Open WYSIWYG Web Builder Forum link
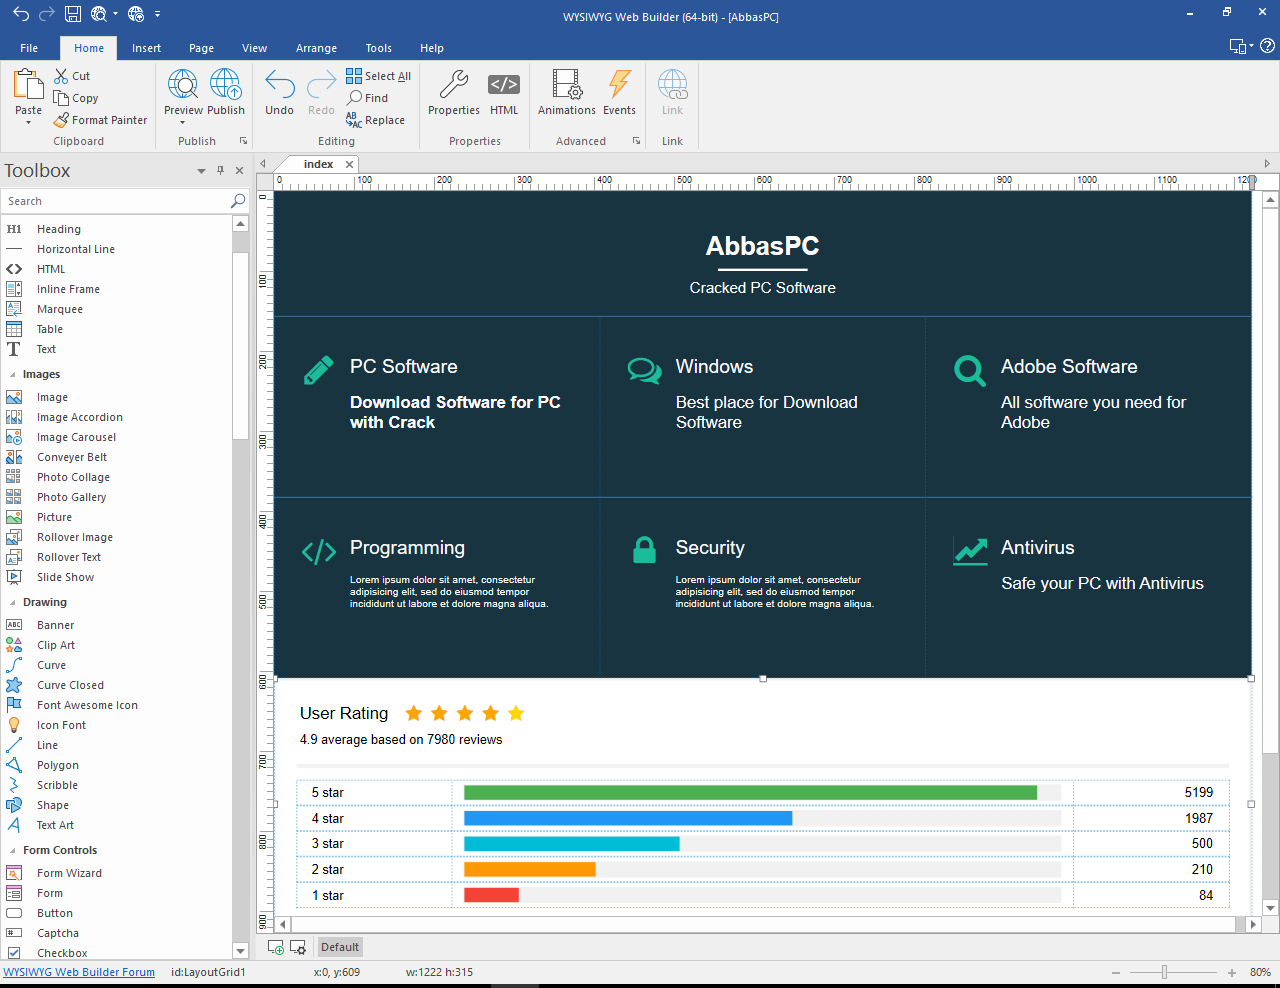Viewport: 1280px width, 988px height. (79, 972)
